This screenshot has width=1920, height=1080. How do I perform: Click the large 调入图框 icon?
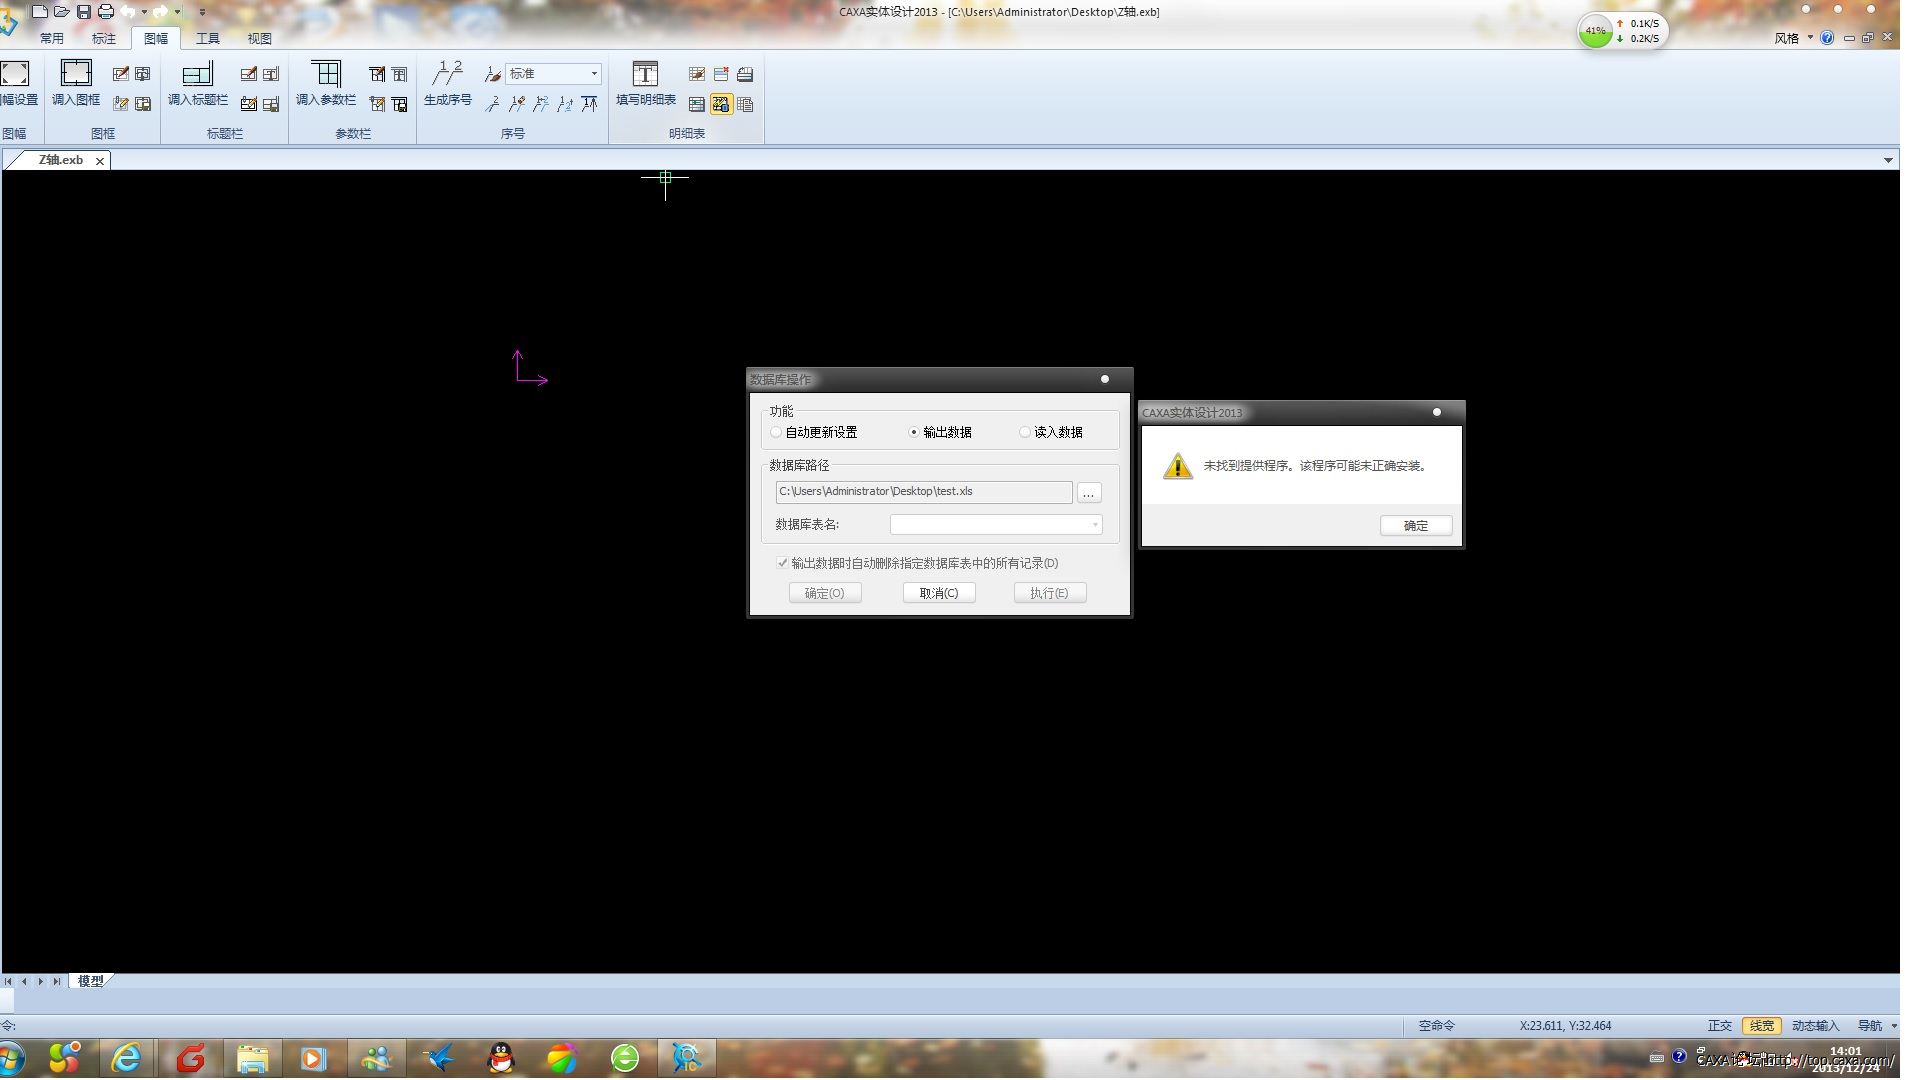click(x=76, y=74)
